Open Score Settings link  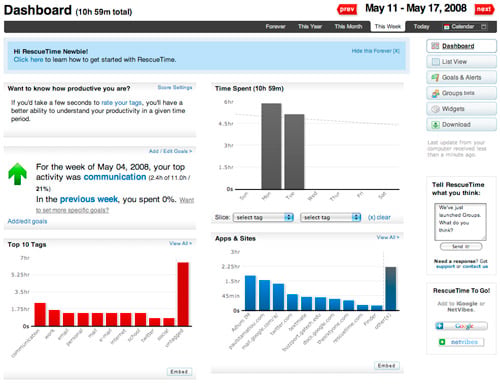point(175,87)
